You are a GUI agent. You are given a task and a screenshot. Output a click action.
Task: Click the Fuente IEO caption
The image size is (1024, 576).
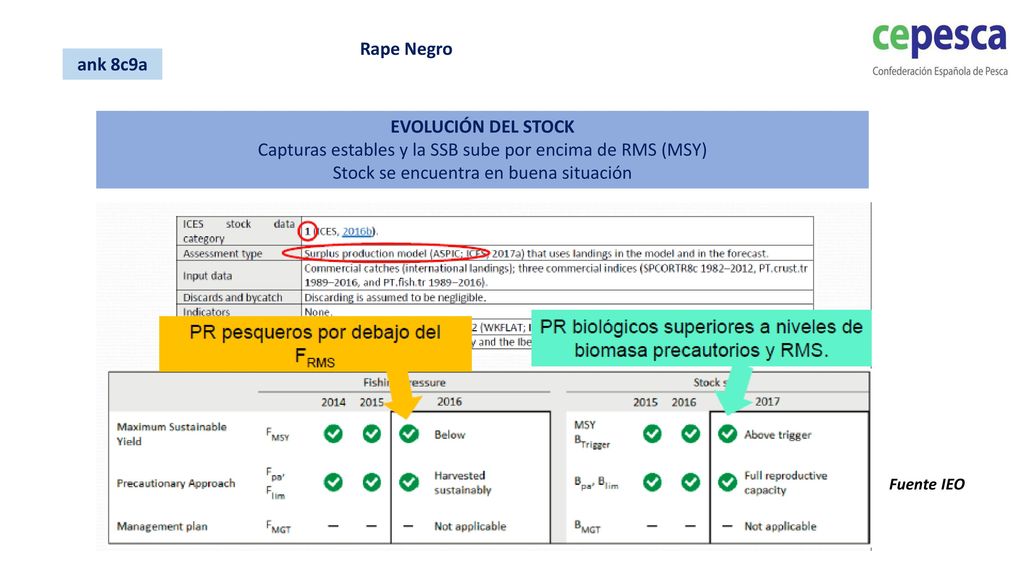click(x=927, y=484)
